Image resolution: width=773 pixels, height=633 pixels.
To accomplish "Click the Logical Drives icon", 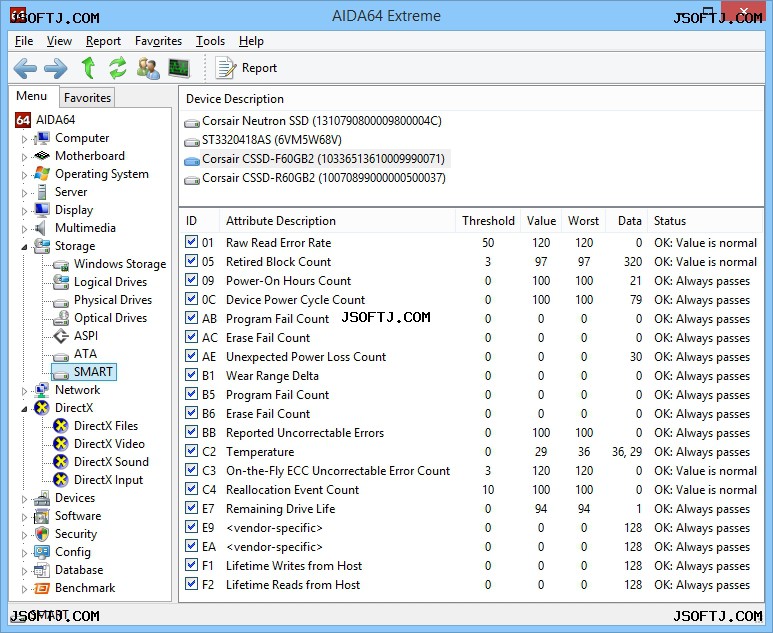I will pyautogui.click(x=61, y=282).
